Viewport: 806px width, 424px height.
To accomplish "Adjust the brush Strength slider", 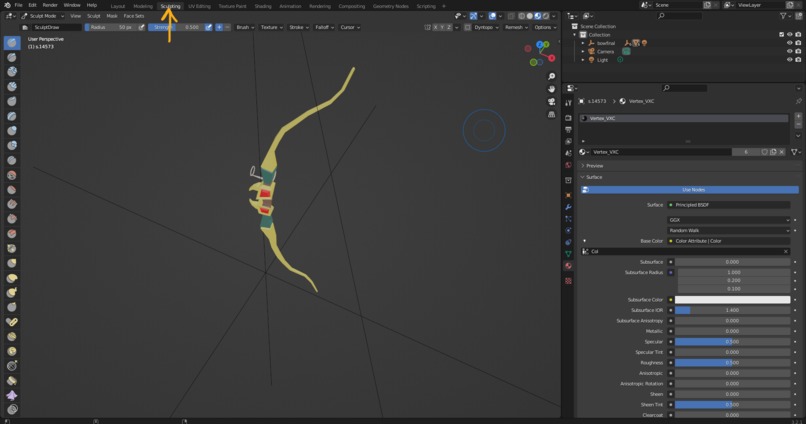I will click(176, 27).
